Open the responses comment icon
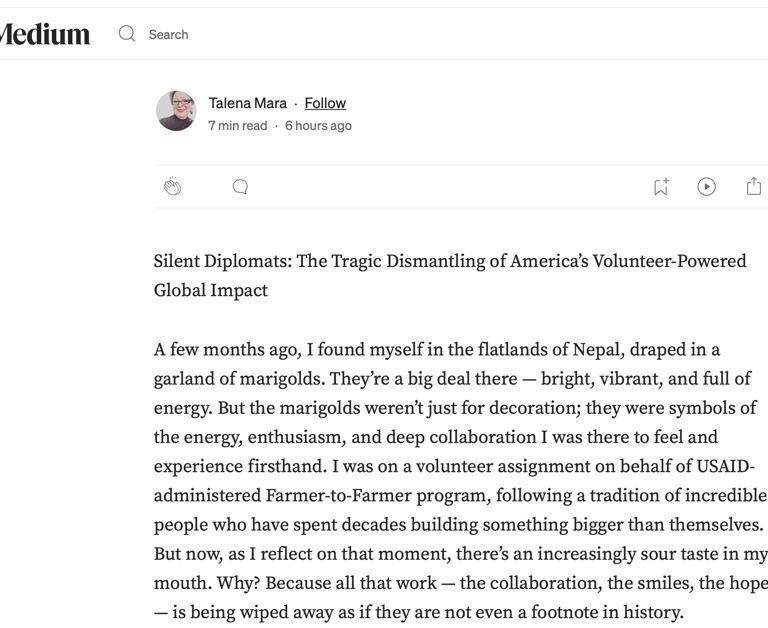Viewport: 768px width, 628px height. [x=240, y=187]
